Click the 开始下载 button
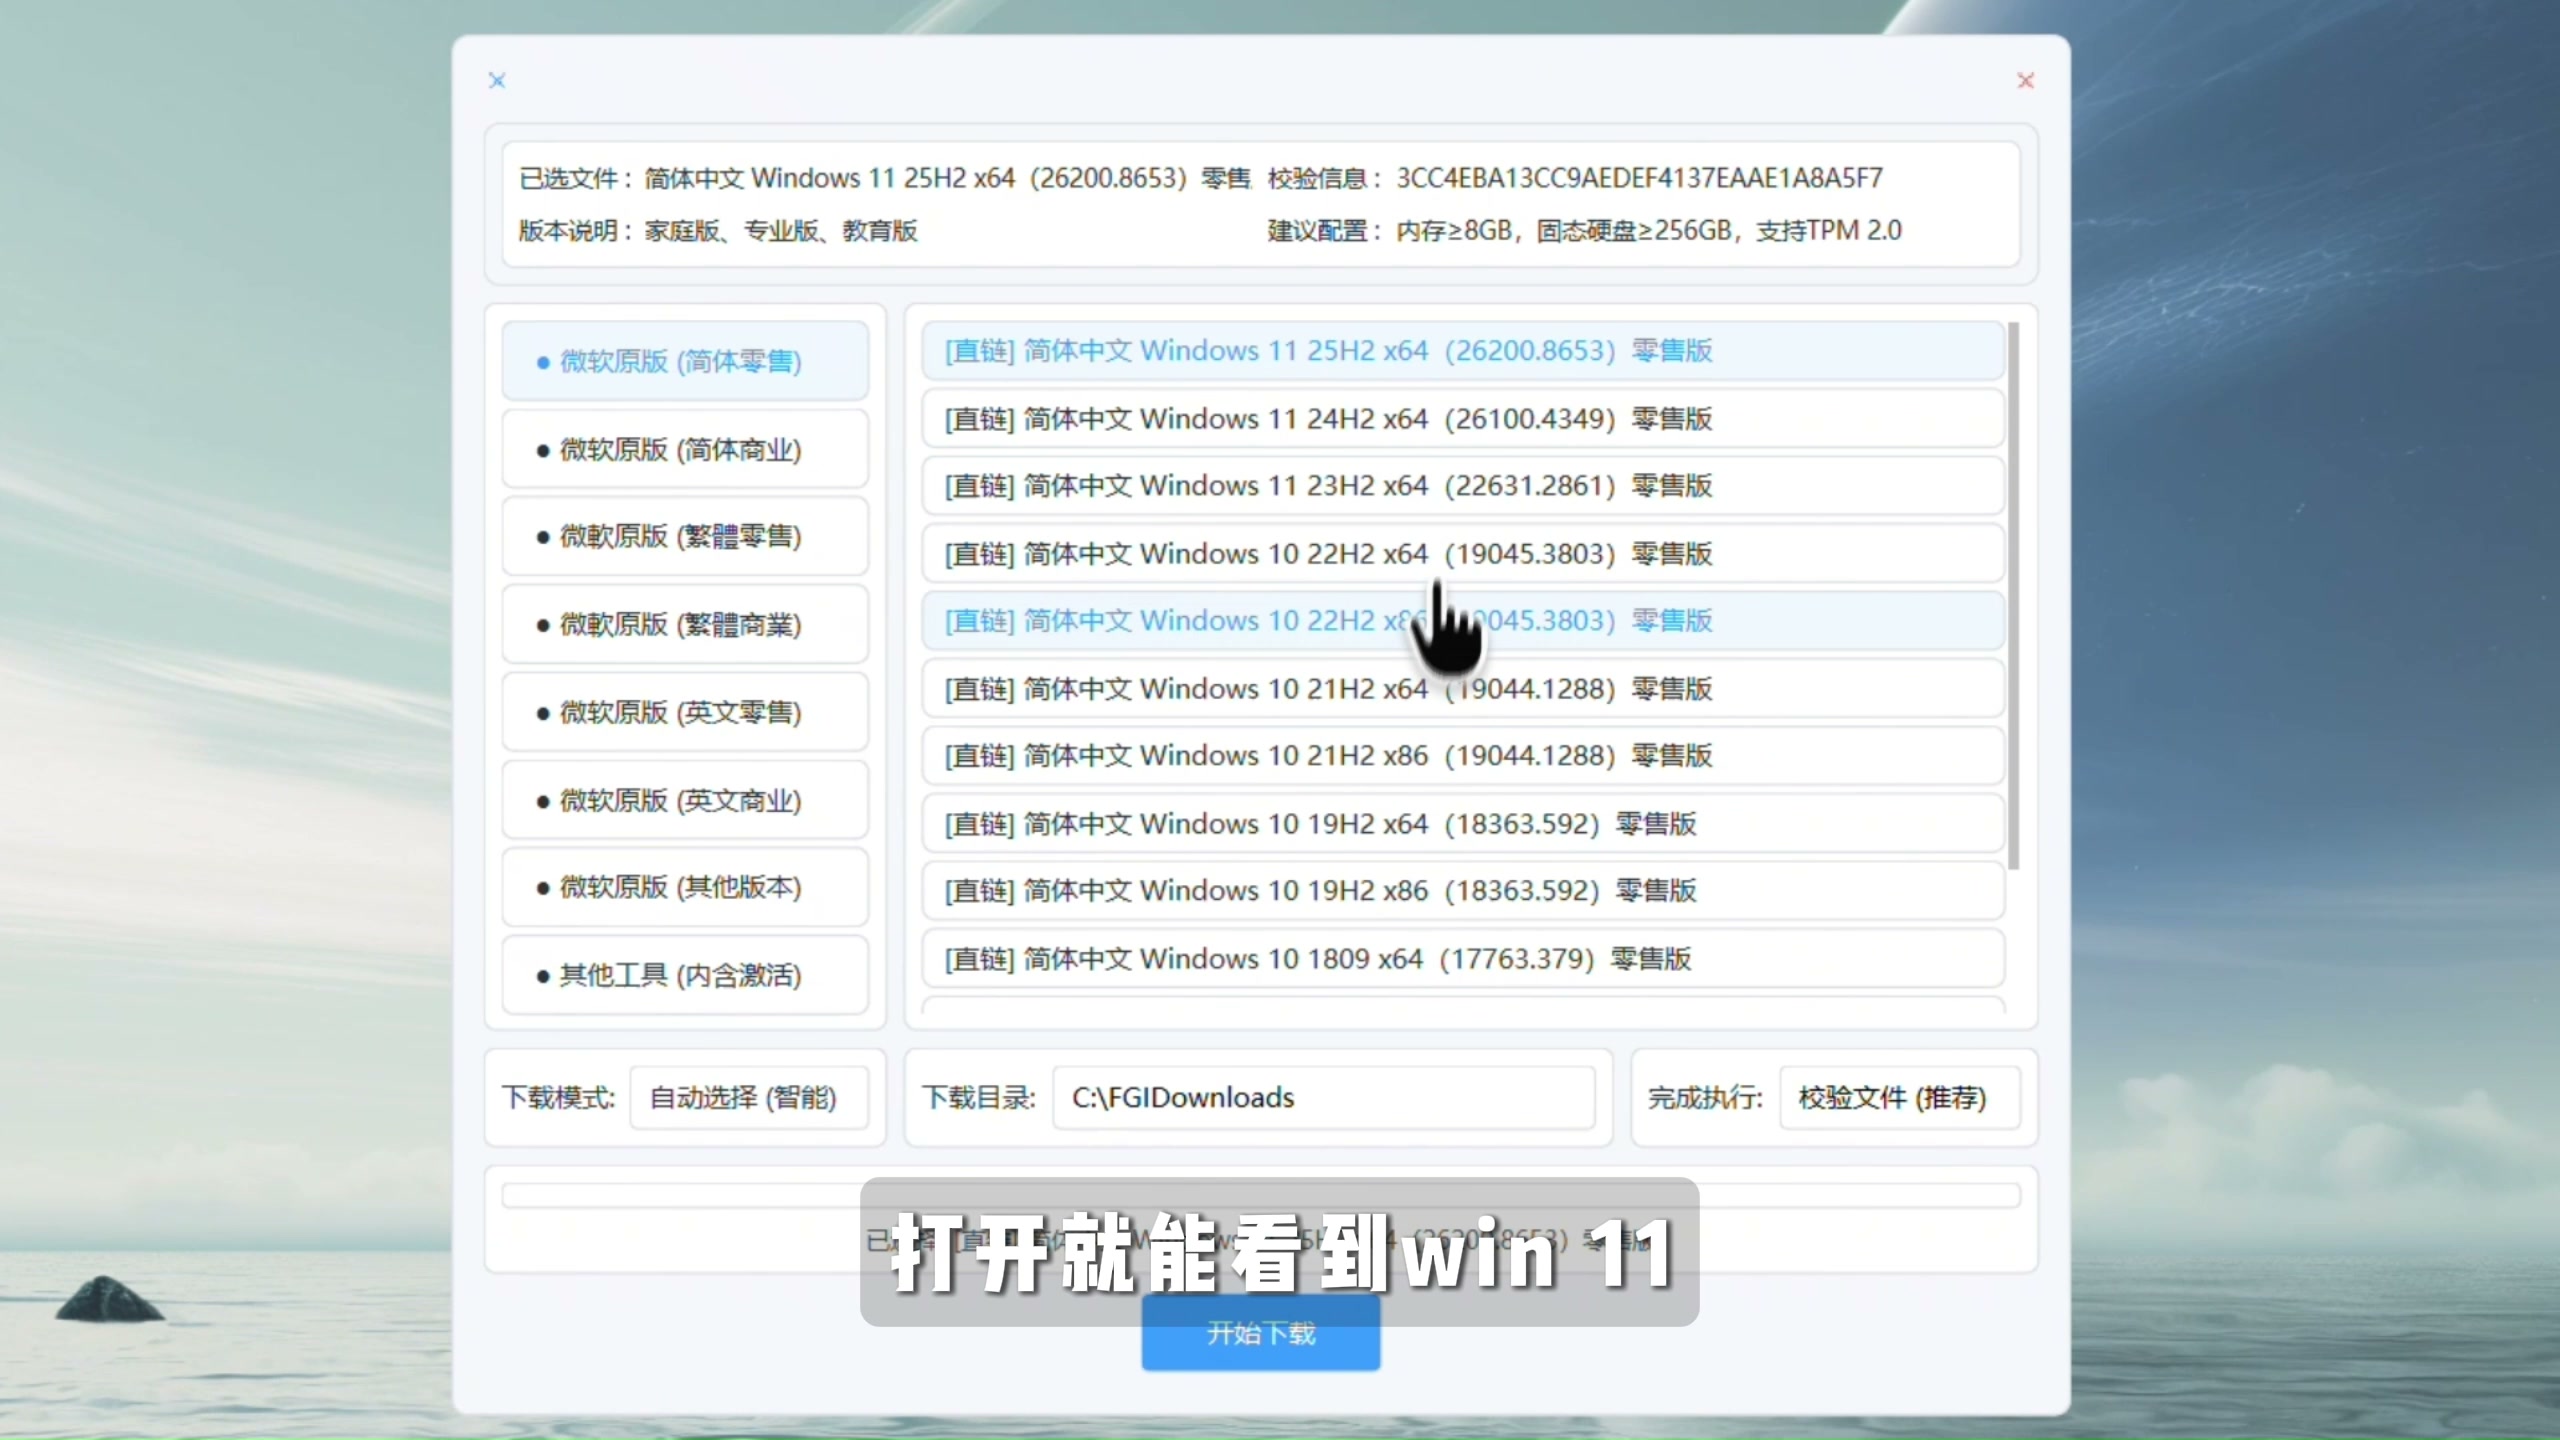2560x1440 pixels. 1261,1333
